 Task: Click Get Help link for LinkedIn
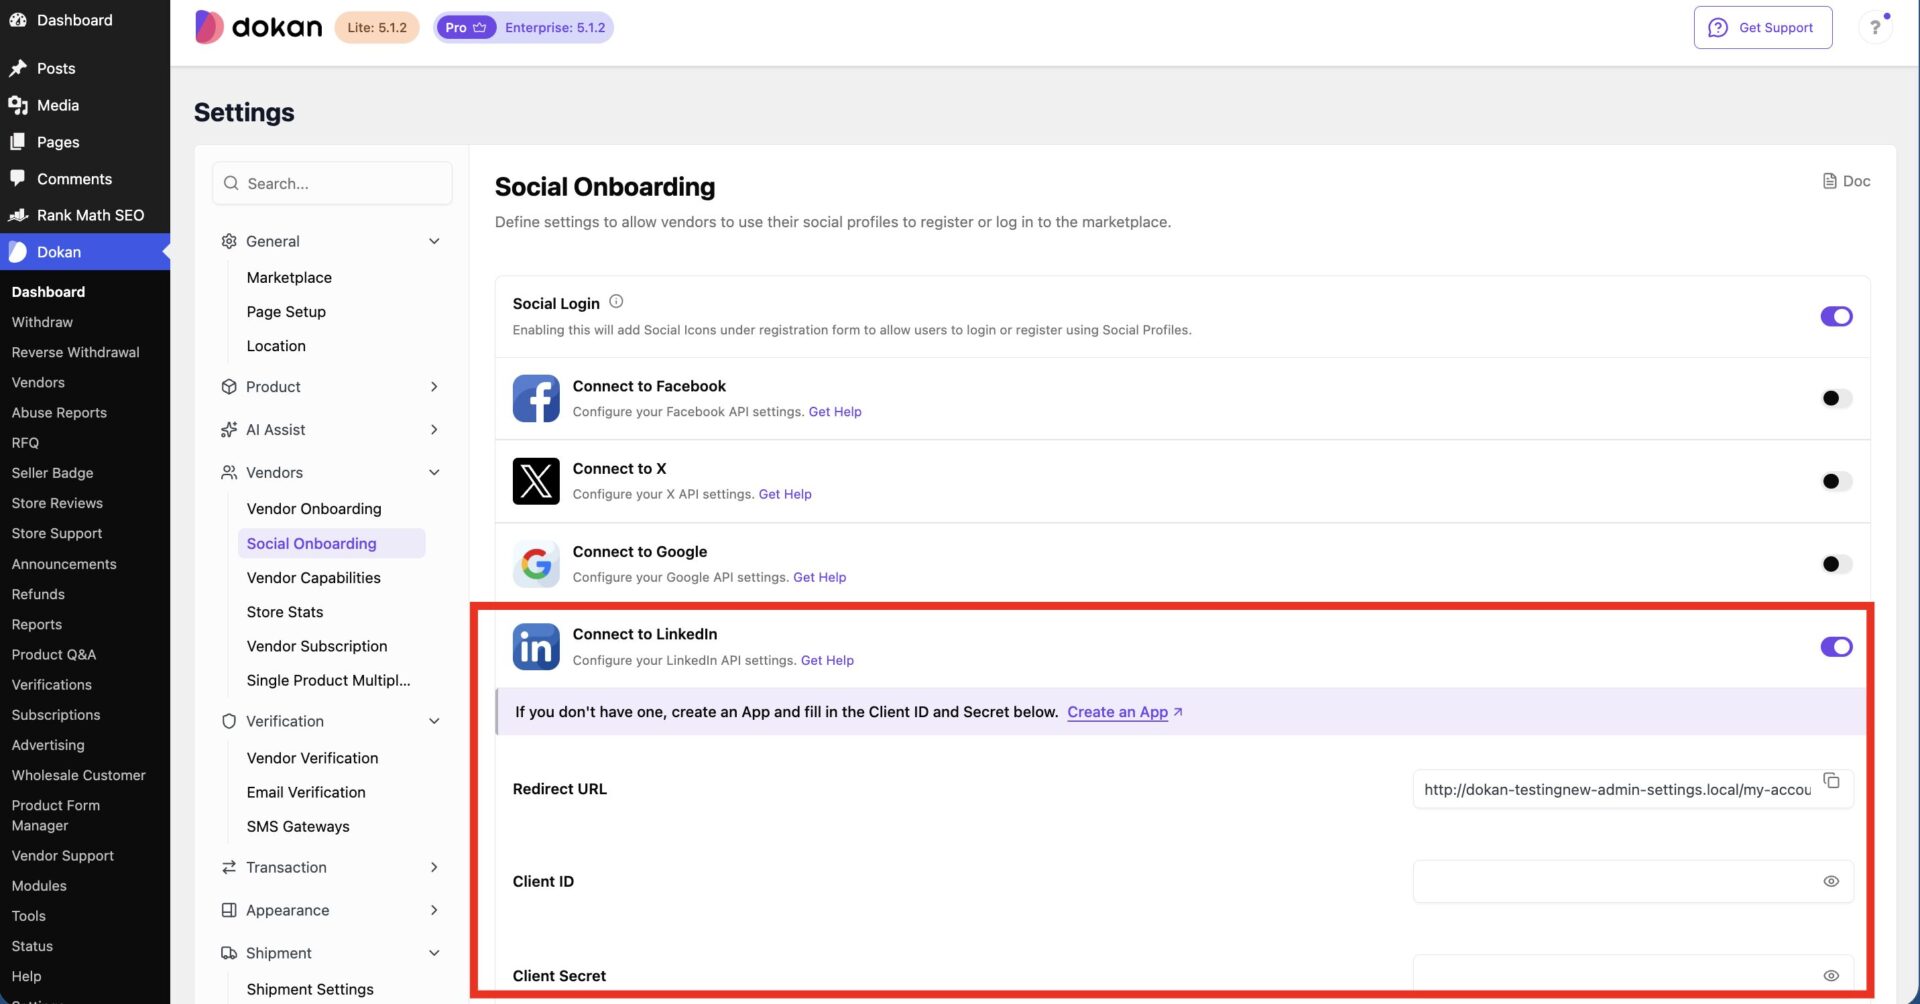[827, 660]
